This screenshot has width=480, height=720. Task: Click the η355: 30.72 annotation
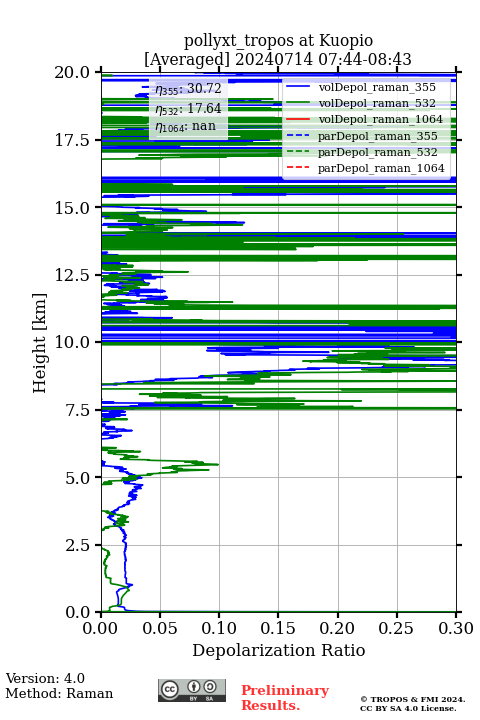188,89
